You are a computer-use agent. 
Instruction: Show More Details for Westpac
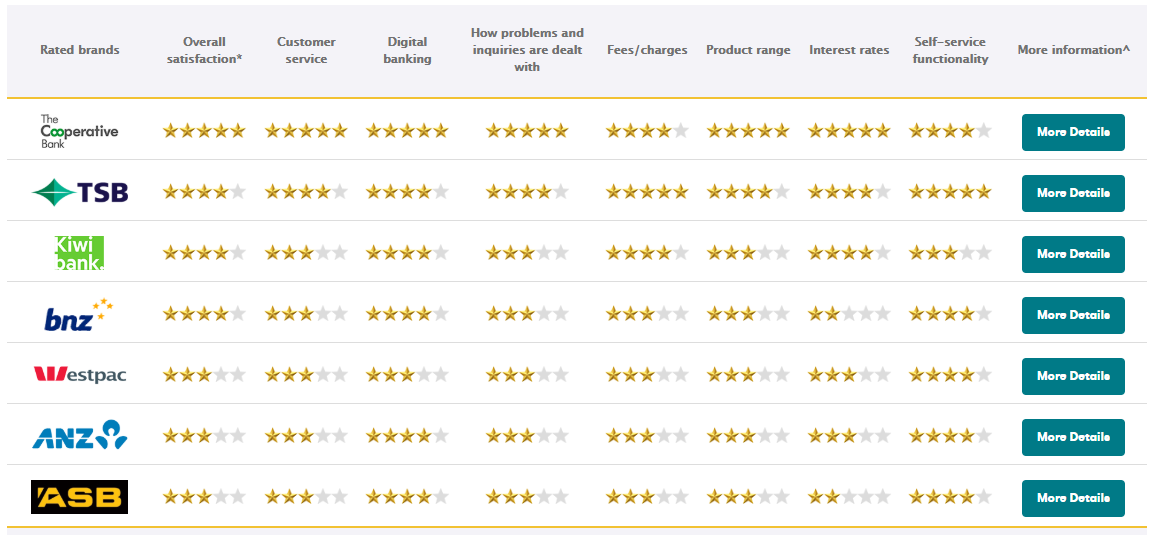pyautogui.click(x=1073, y=376)
